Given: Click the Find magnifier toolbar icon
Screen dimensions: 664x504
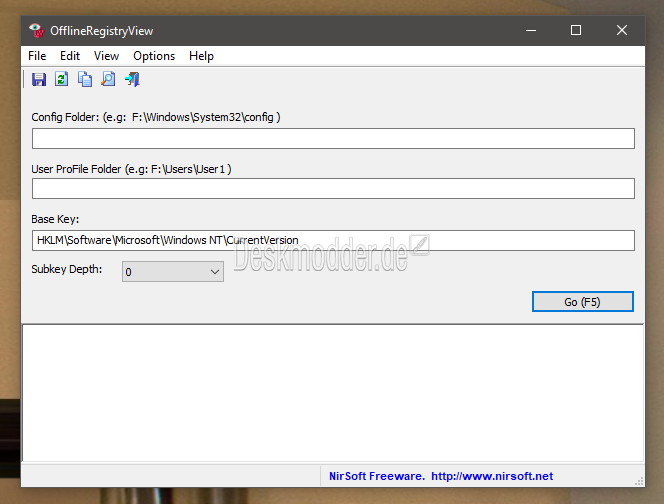Looking at the screenshot, I should click(108, 79).
